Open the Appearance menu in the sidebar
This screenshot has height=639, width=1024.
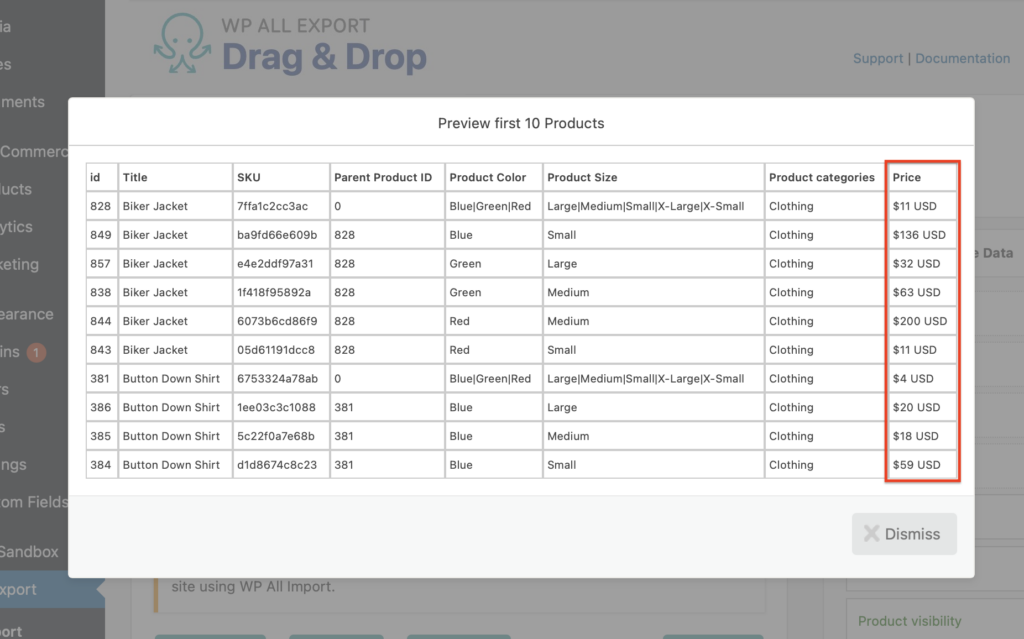[27, 314]
